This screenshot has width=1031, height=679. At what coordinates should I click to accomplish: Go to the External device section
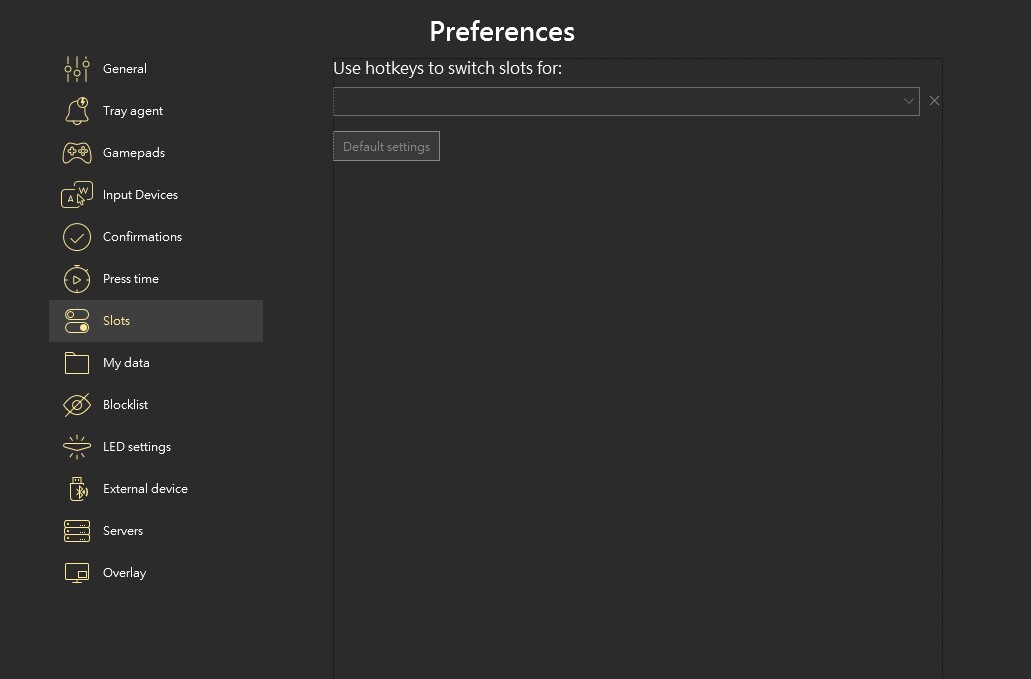[x=145, y=489]
